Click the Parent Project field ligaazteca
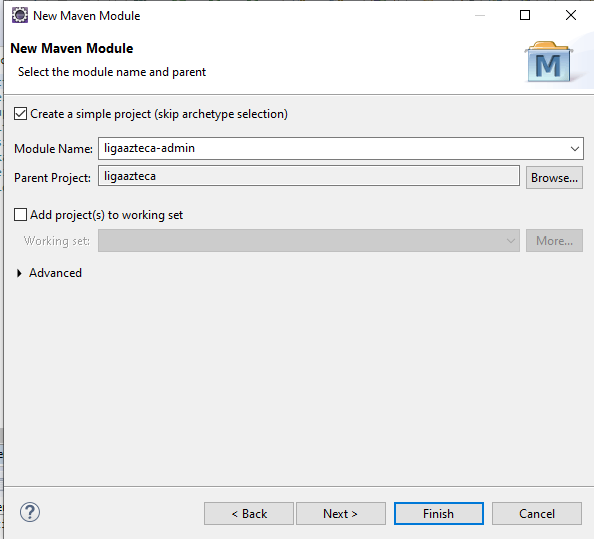 coord(309,176)
